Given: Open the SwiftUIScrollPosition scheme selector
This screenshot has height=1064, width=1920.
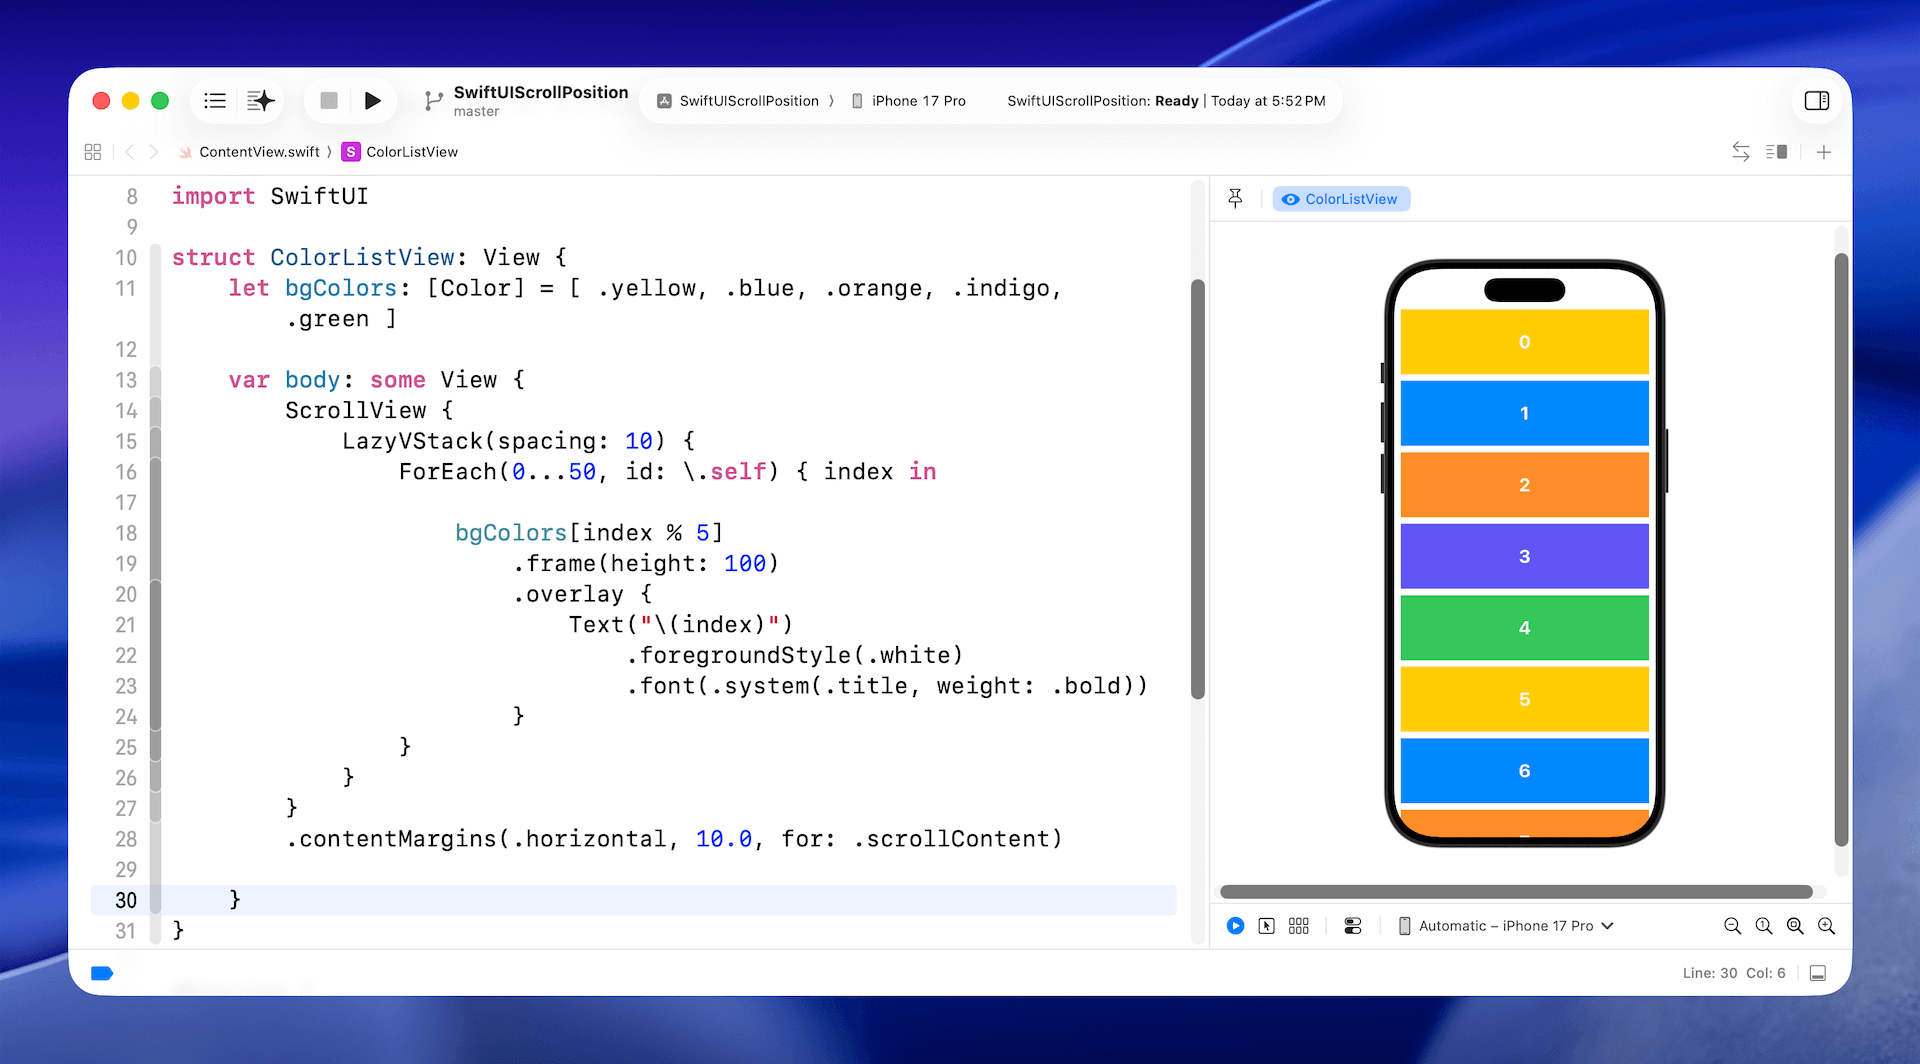Looking at the screenshot, I should [x=738, y=101].
